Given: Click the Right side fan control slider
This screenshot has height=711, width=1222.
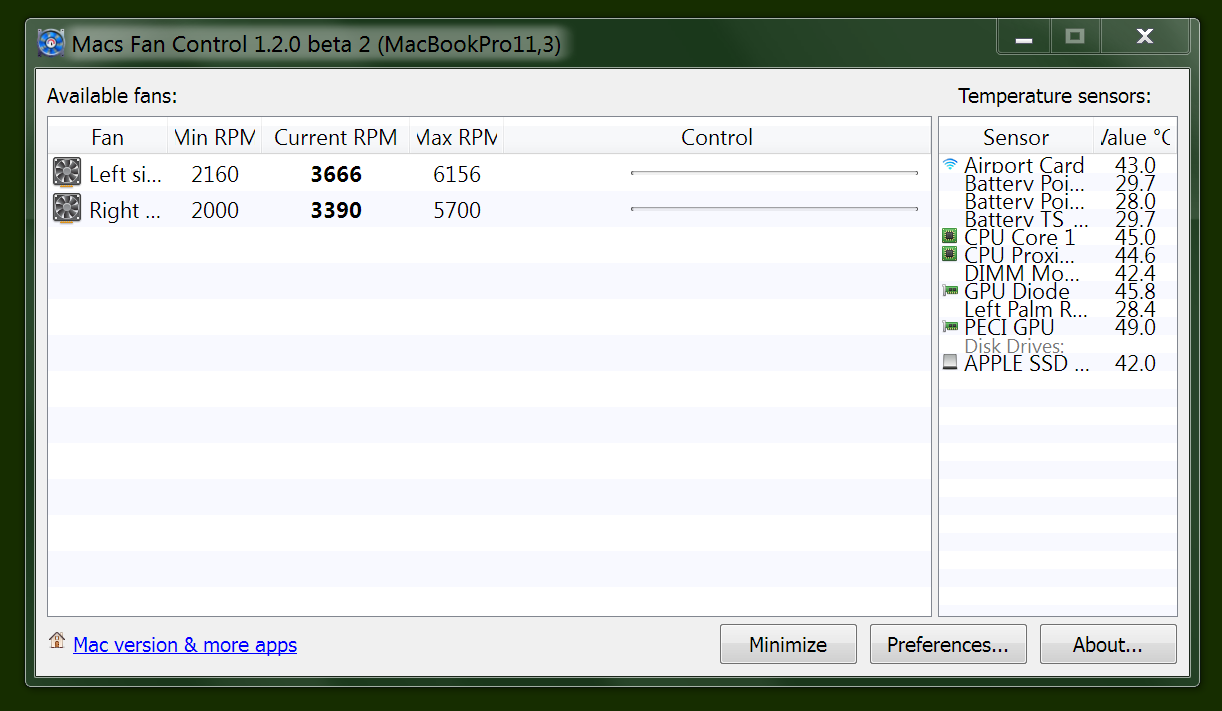Looking at the screenshot, I should coord(774,209).
